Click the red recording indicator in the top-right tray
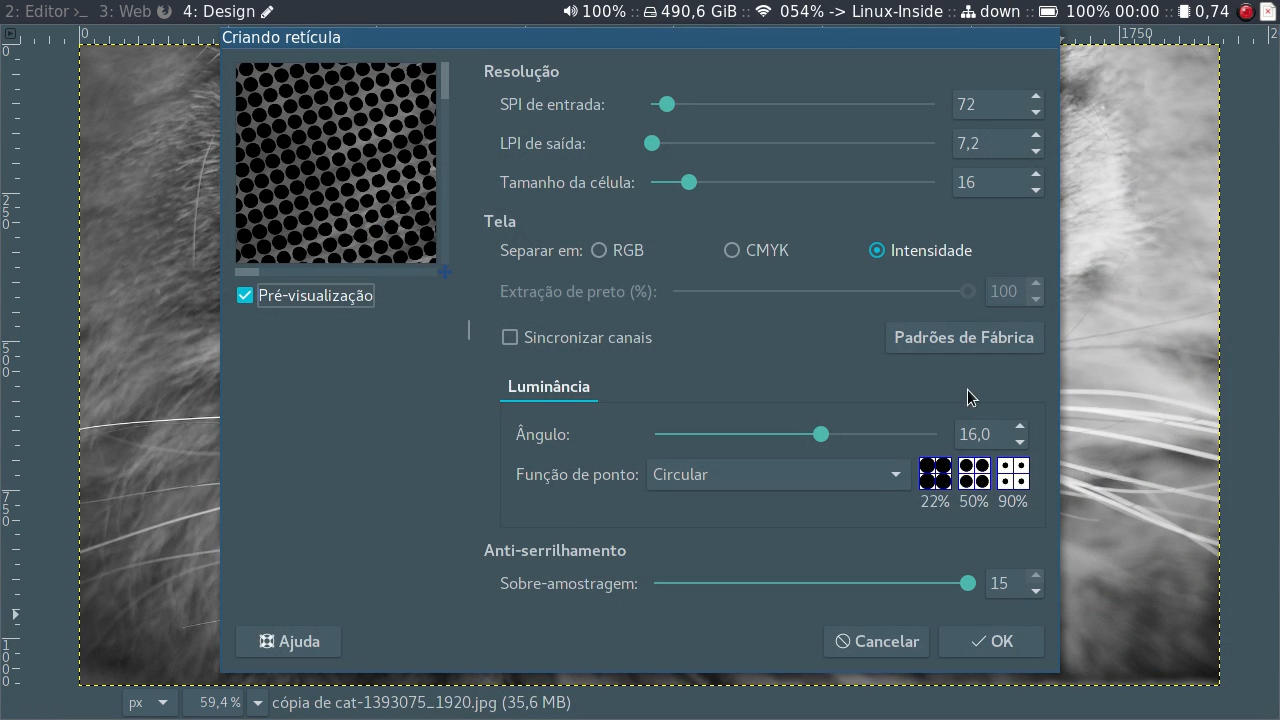Screen dimensions: 1280x720 point(1245,11)
